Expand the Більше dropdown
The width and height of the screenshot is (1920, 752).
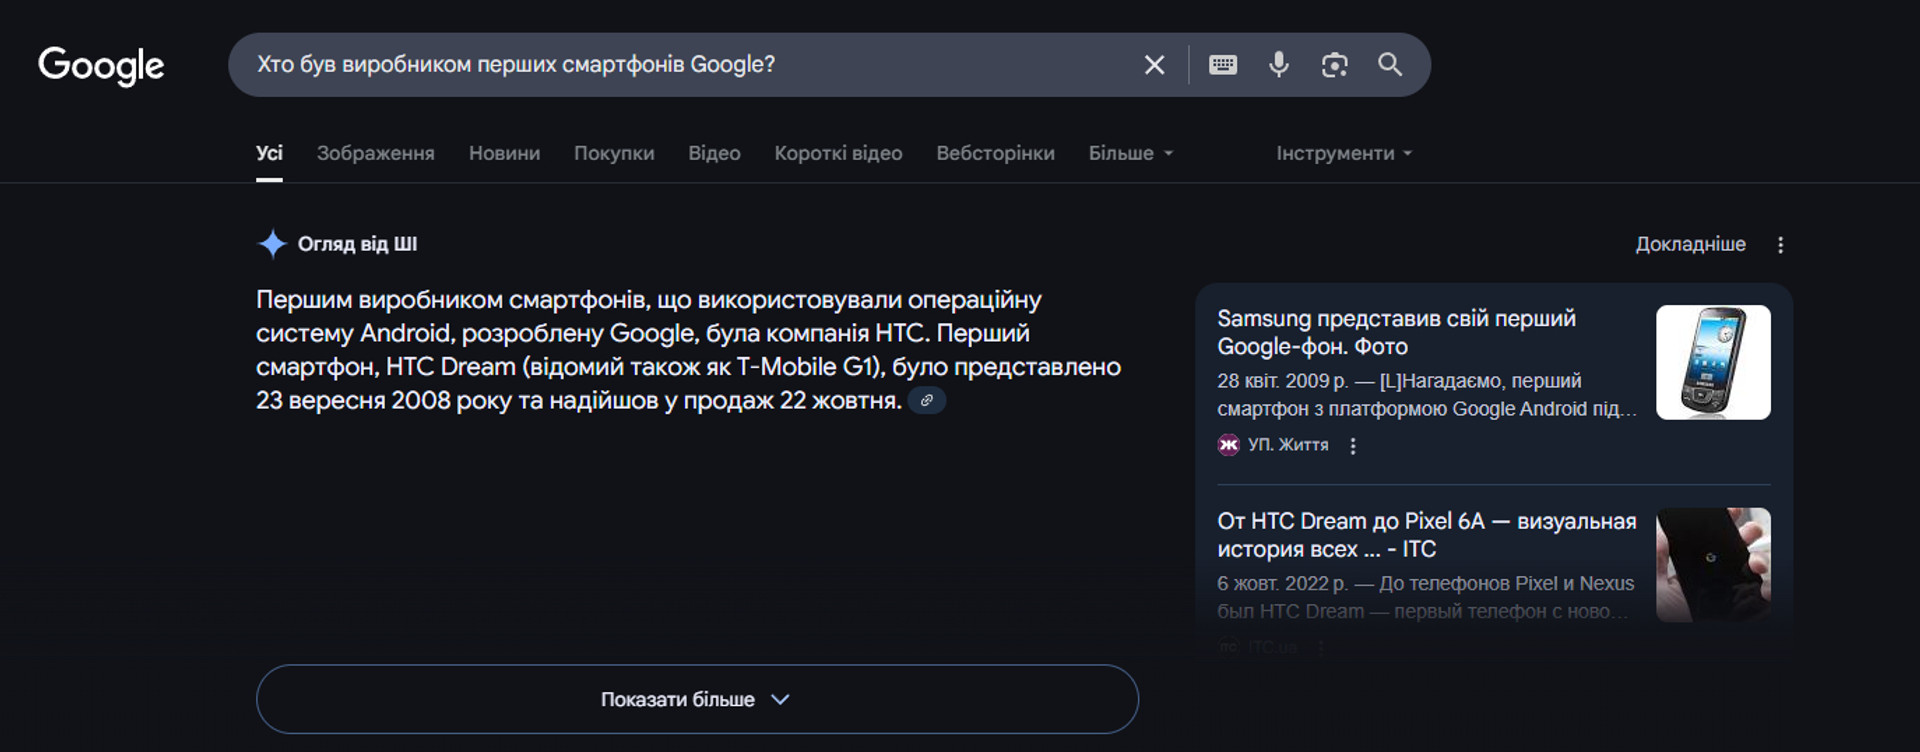coord(1131,153)
